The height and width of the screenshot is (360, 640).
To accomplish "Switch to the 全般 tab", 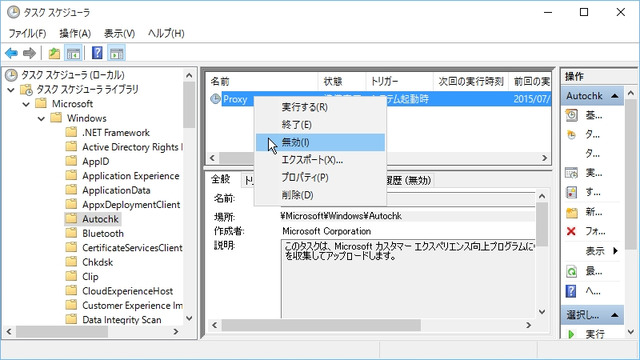I will click(x=221, y=179).
